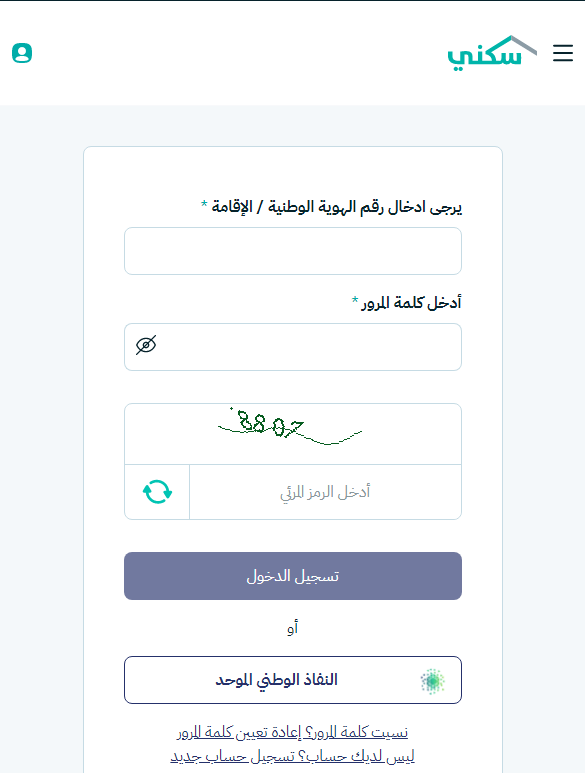Focus the password input field
Screen dimensions: 585x773
(x=293, y=347)
